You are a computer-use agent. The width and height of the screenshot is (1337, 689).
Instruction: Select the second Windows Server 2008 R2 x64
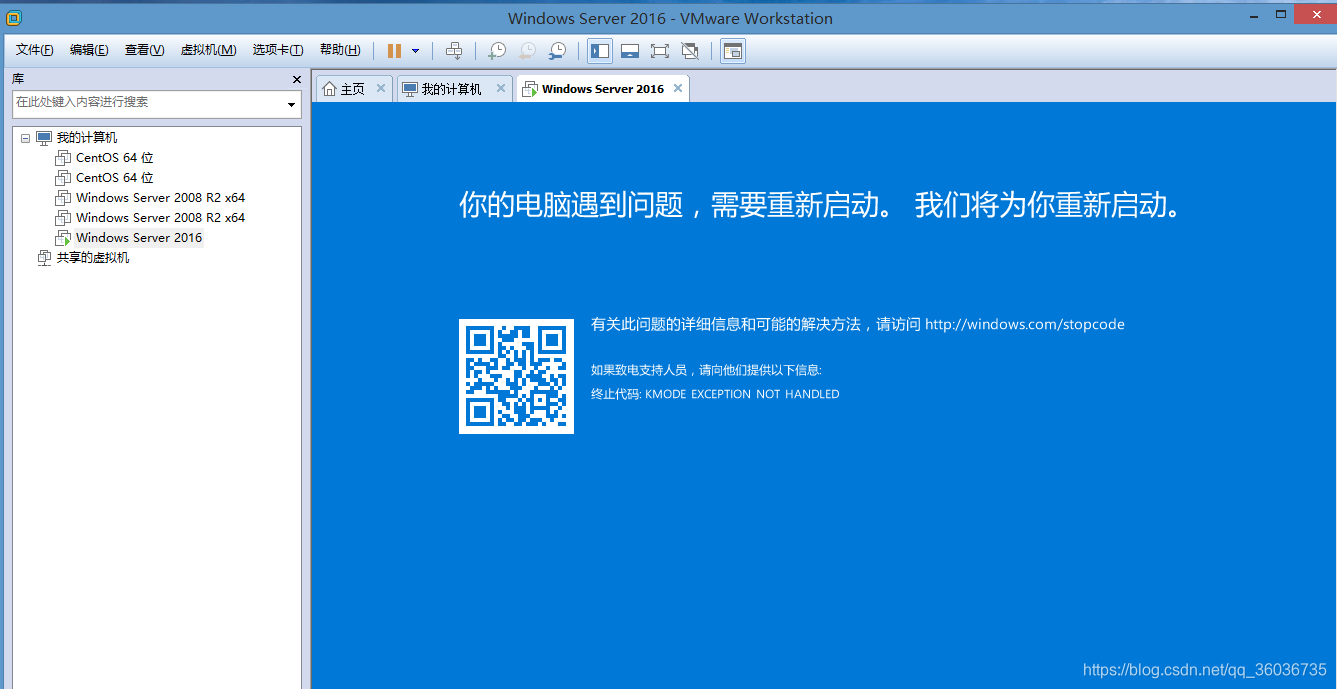coord(160,218)
